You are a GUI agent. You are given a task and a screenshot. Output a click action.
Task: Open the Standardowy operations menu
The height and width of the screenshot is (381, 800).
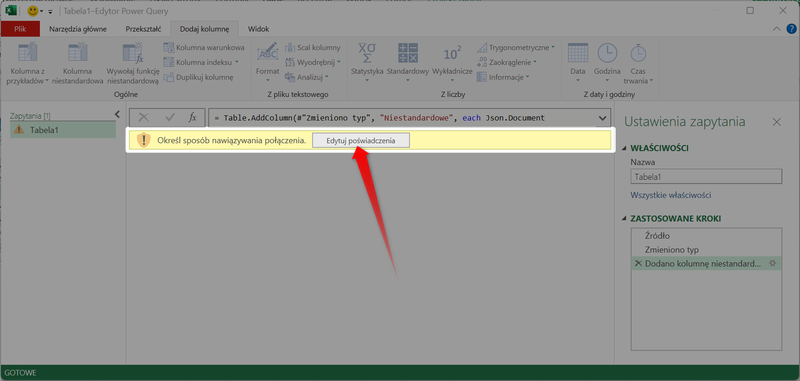click(408, 62)
